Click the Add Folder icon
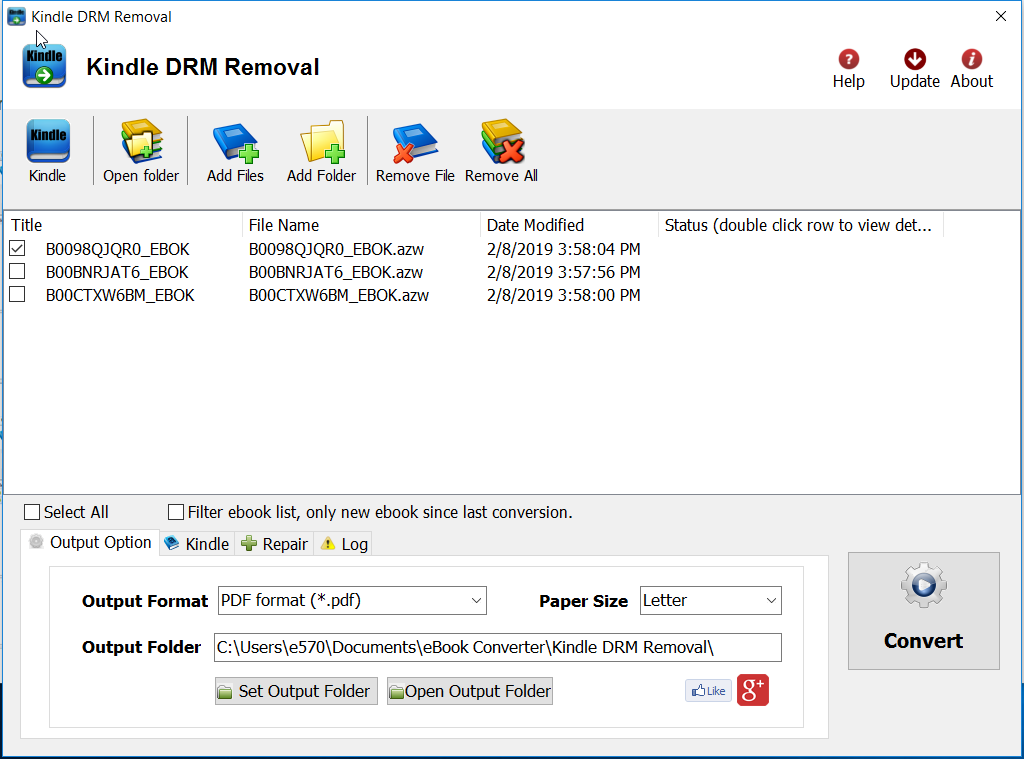This screenshot has width=1024, height=759. coord(322,141)
